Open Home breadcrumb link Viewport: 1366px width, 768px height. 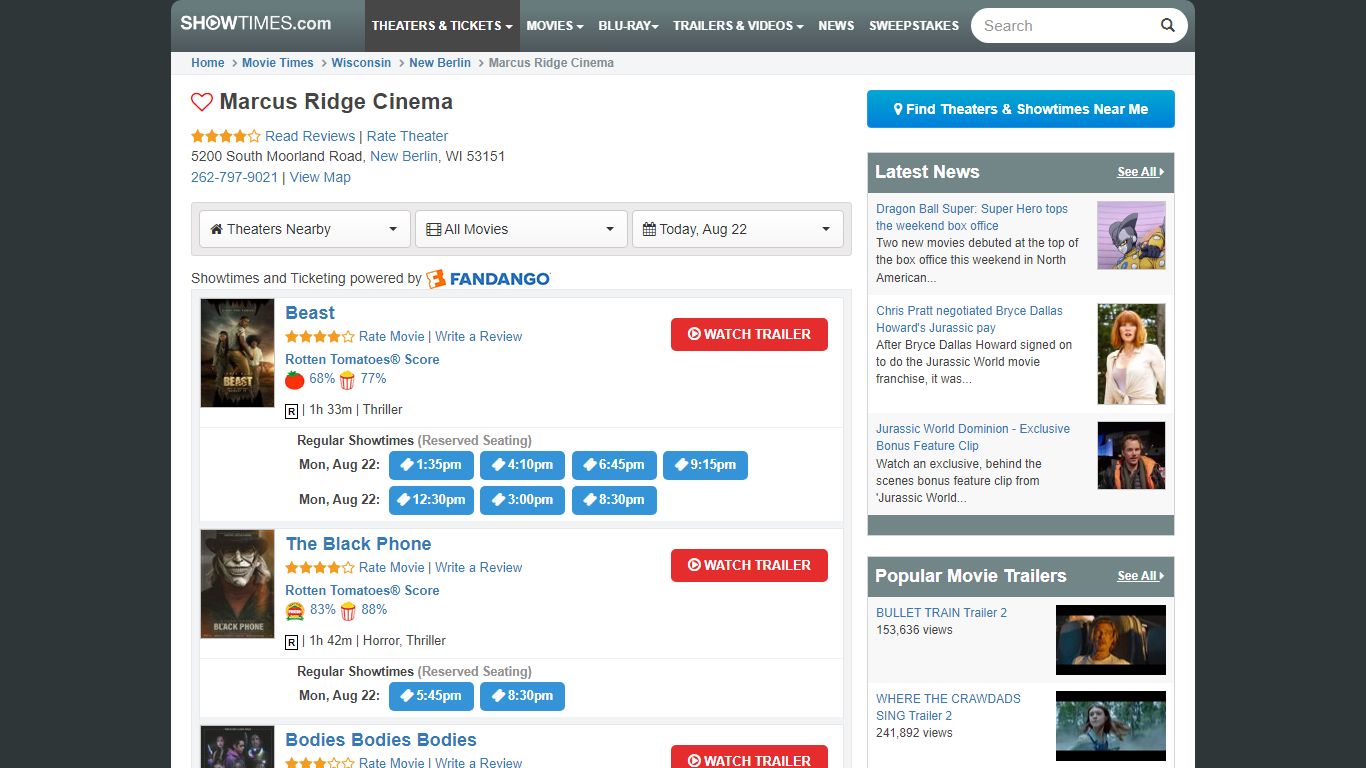pos(208,63)
